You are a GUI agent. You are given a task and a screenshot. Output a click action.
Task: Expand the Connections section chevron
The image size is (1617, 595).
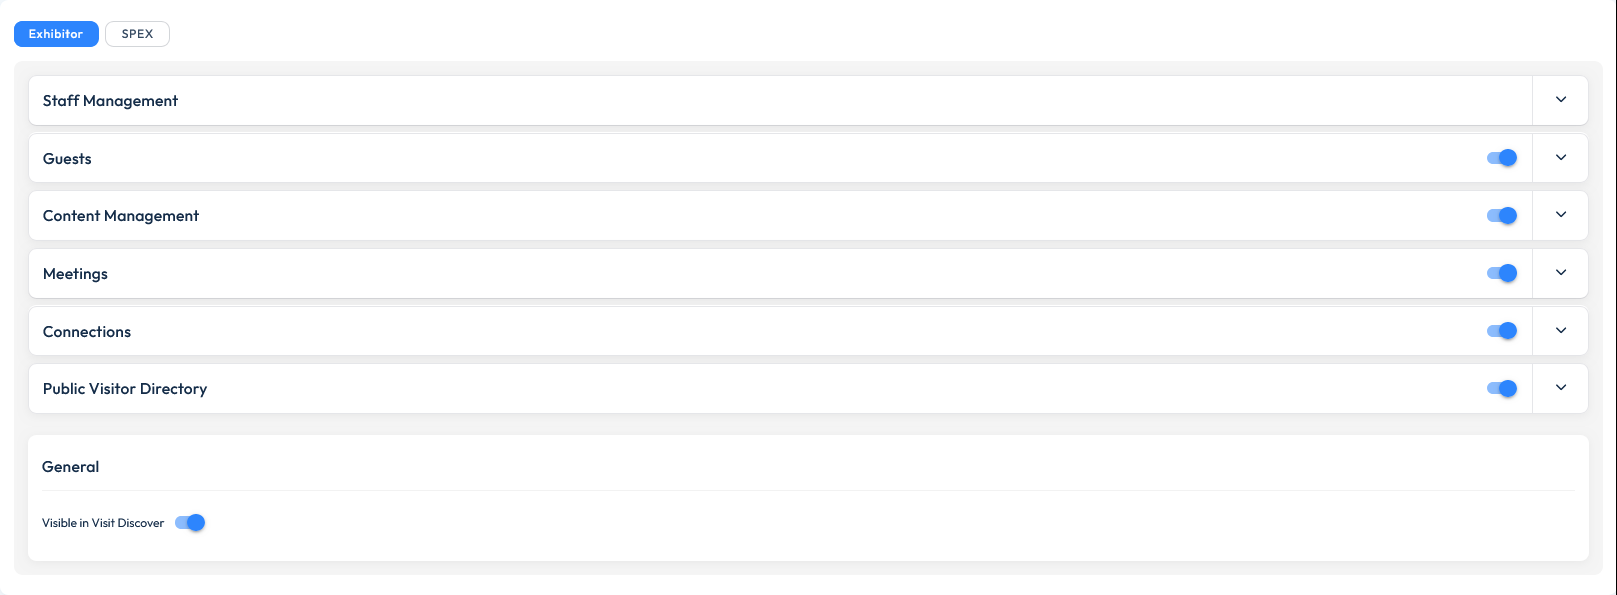coord(1560,331)
